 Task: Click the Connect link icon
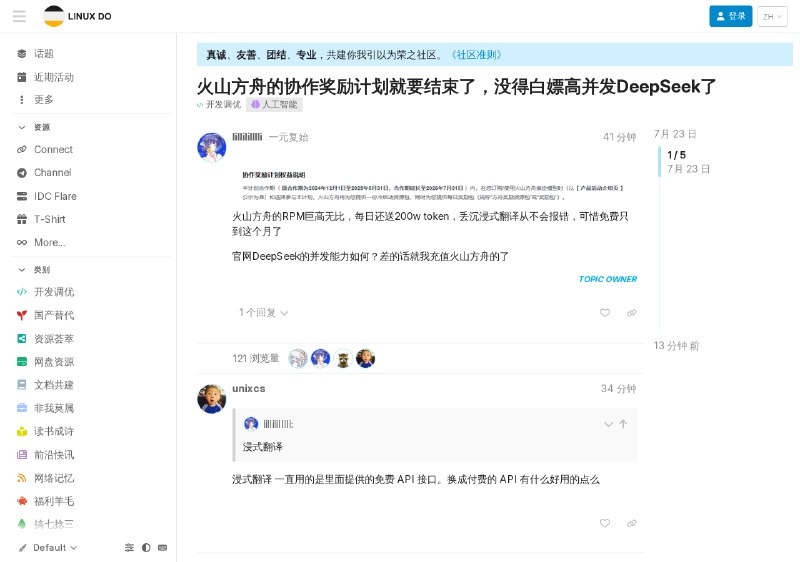[x=22, y=149]
